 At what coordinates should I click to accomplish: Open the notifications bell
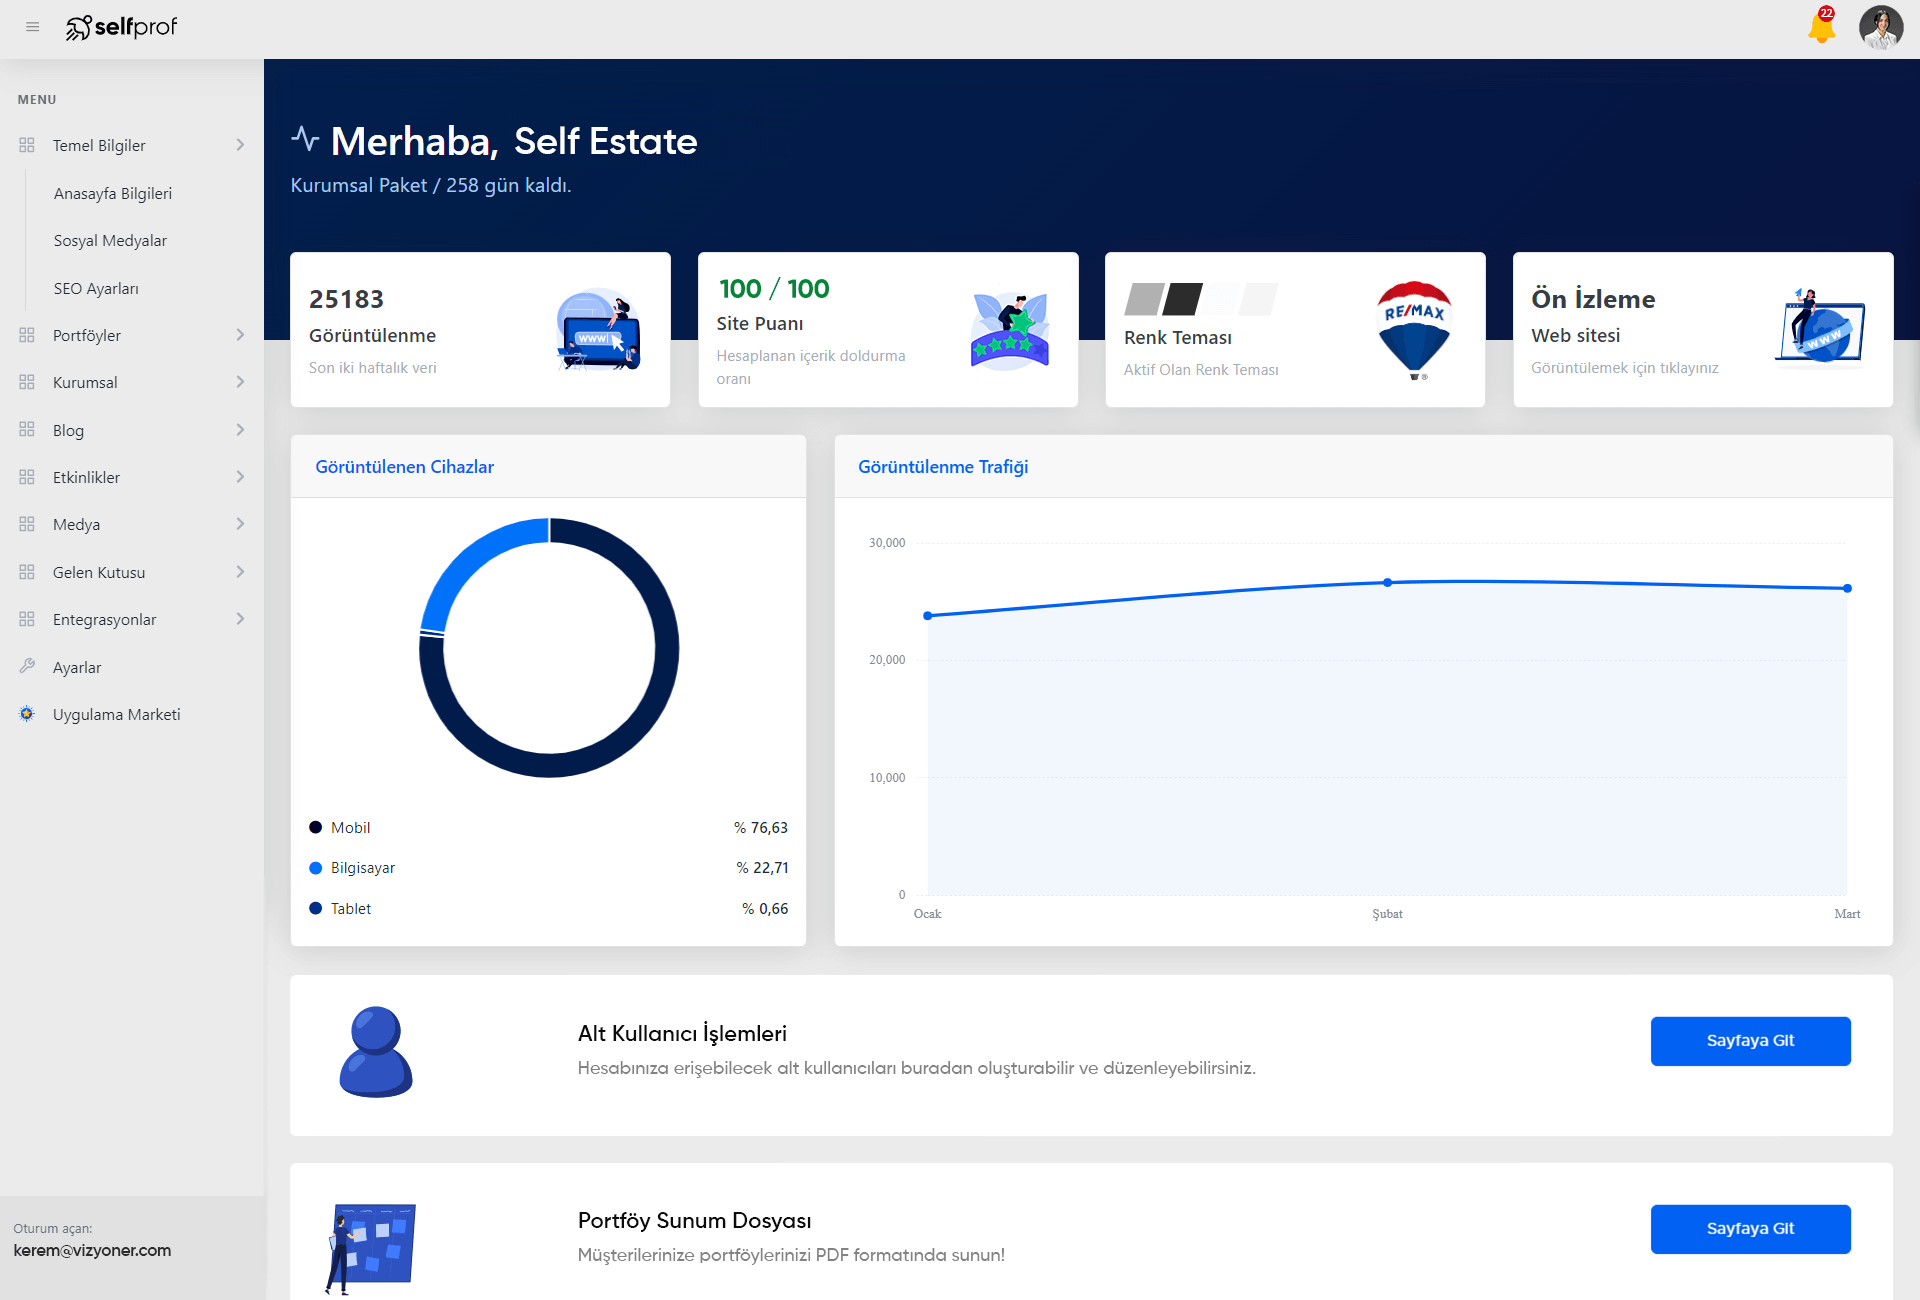point(1821,27)
